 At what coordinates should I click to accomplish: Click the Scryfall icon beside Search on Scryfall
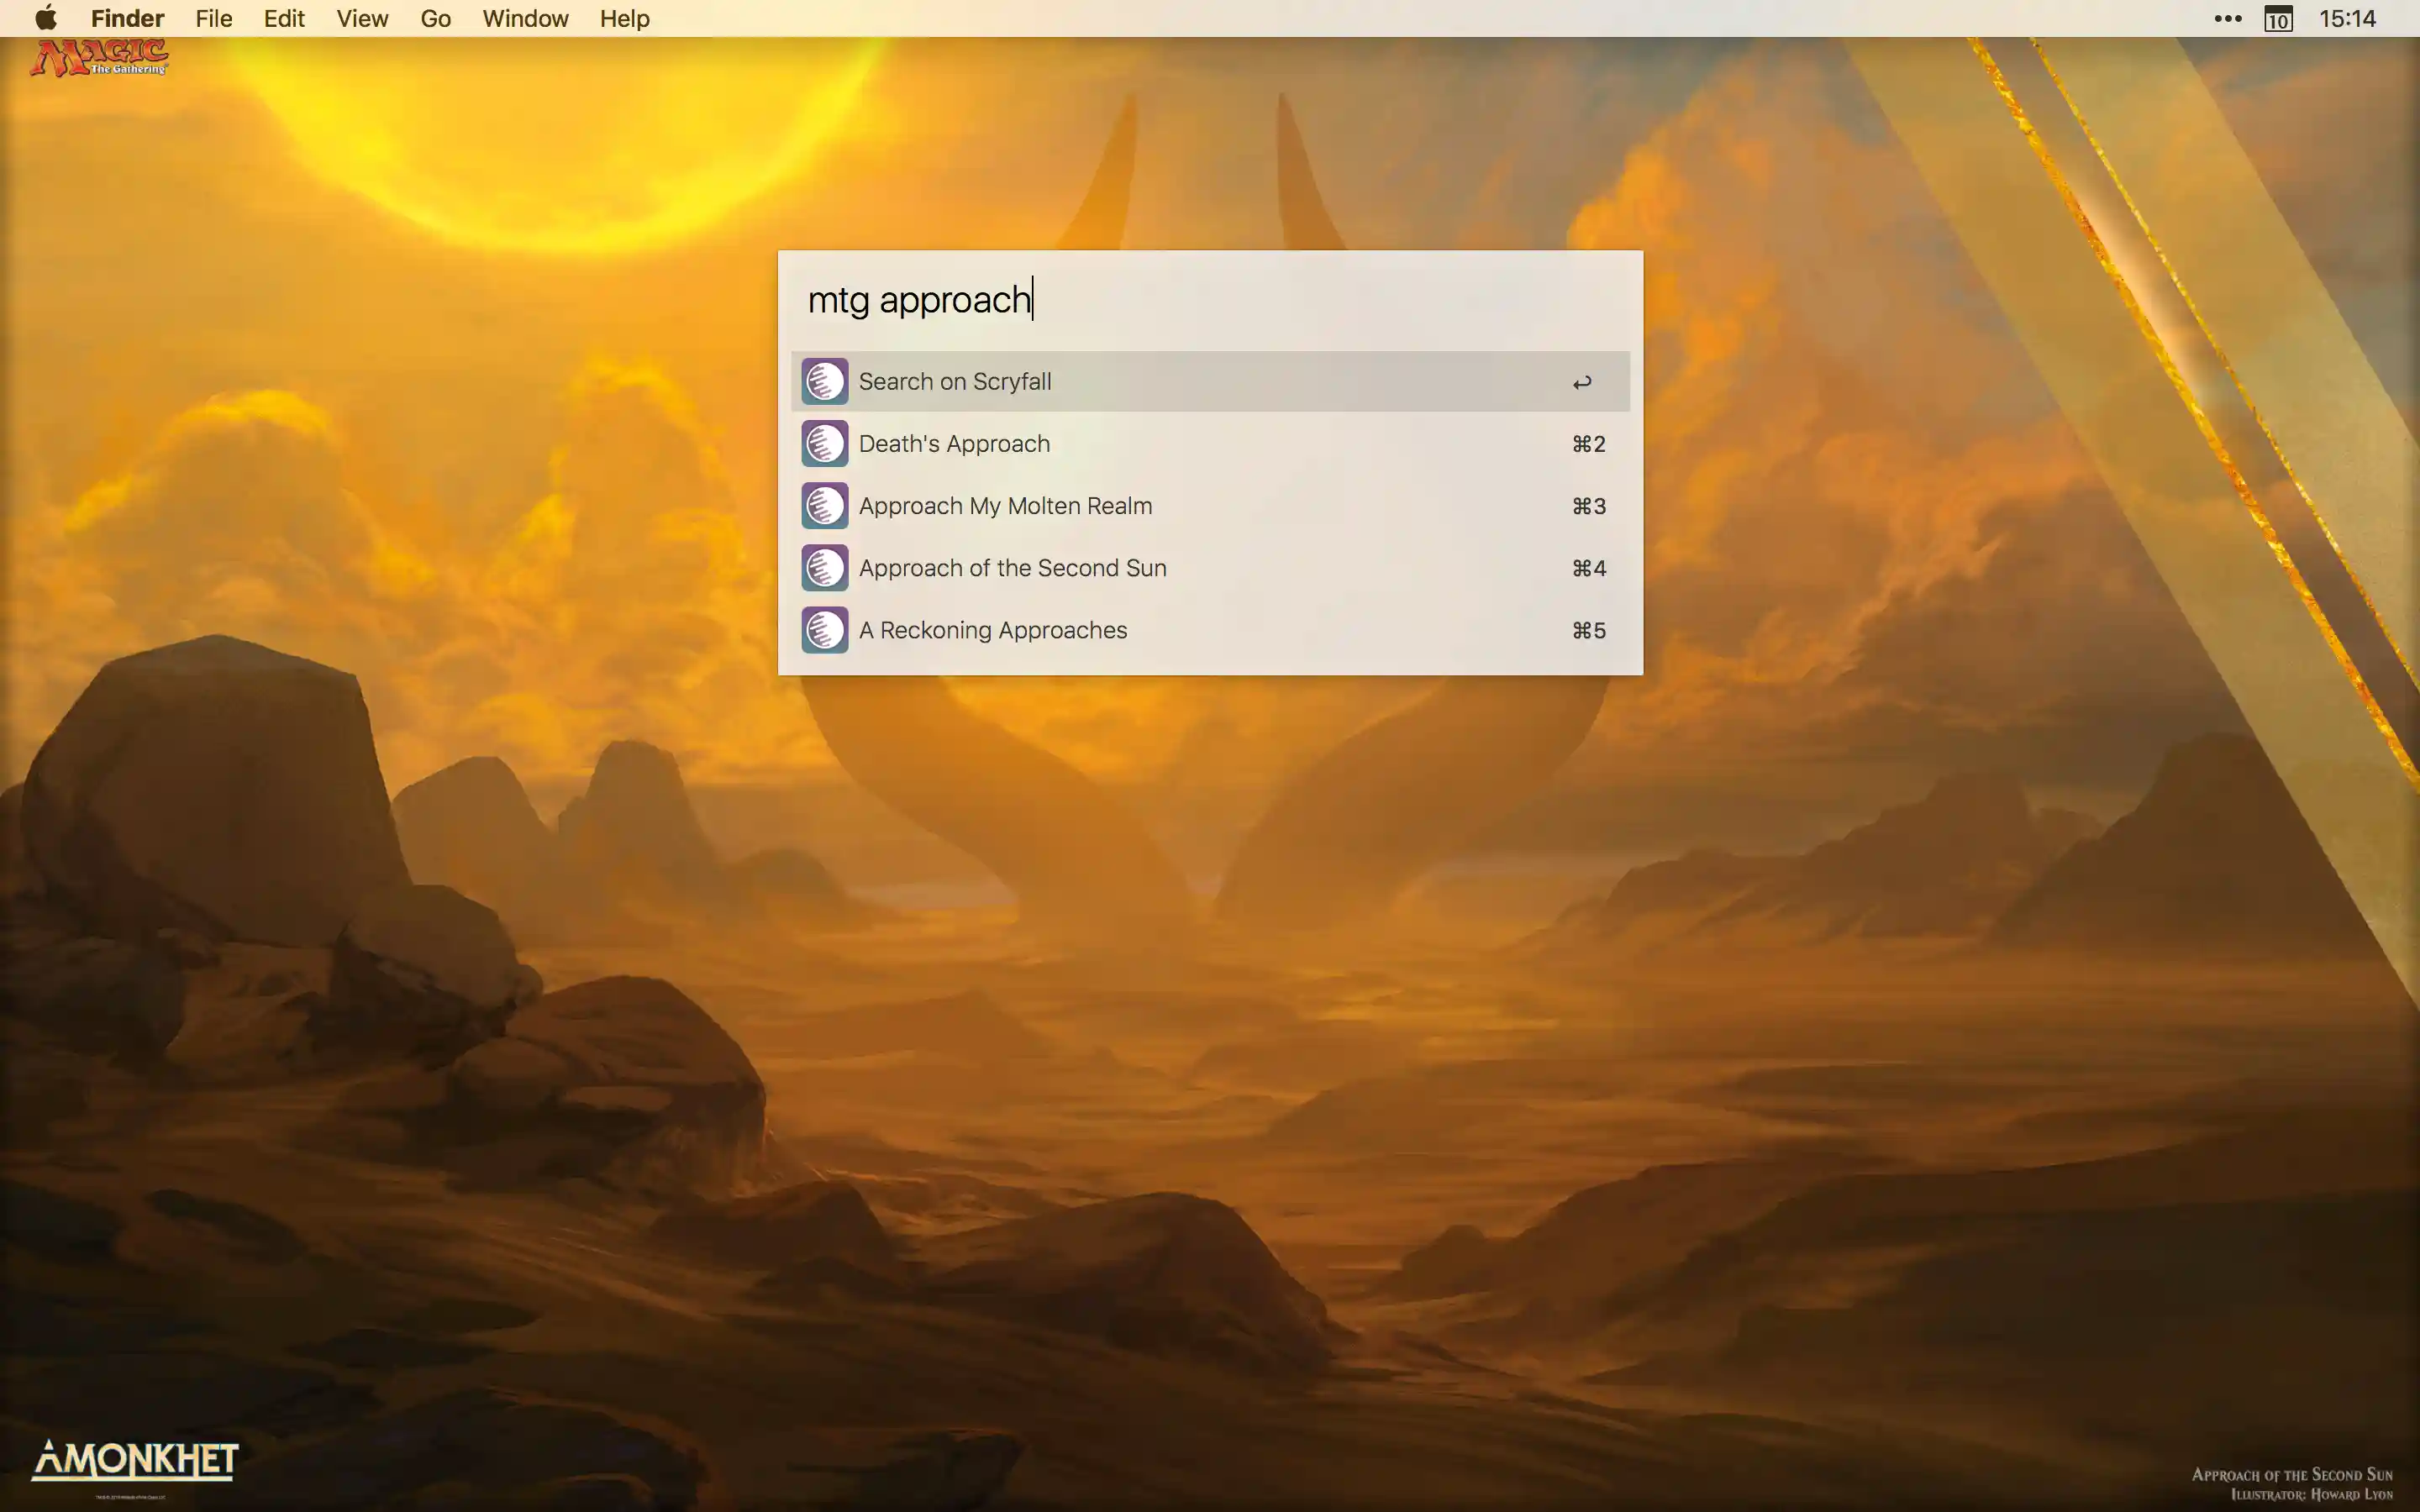tap(824, 381)
